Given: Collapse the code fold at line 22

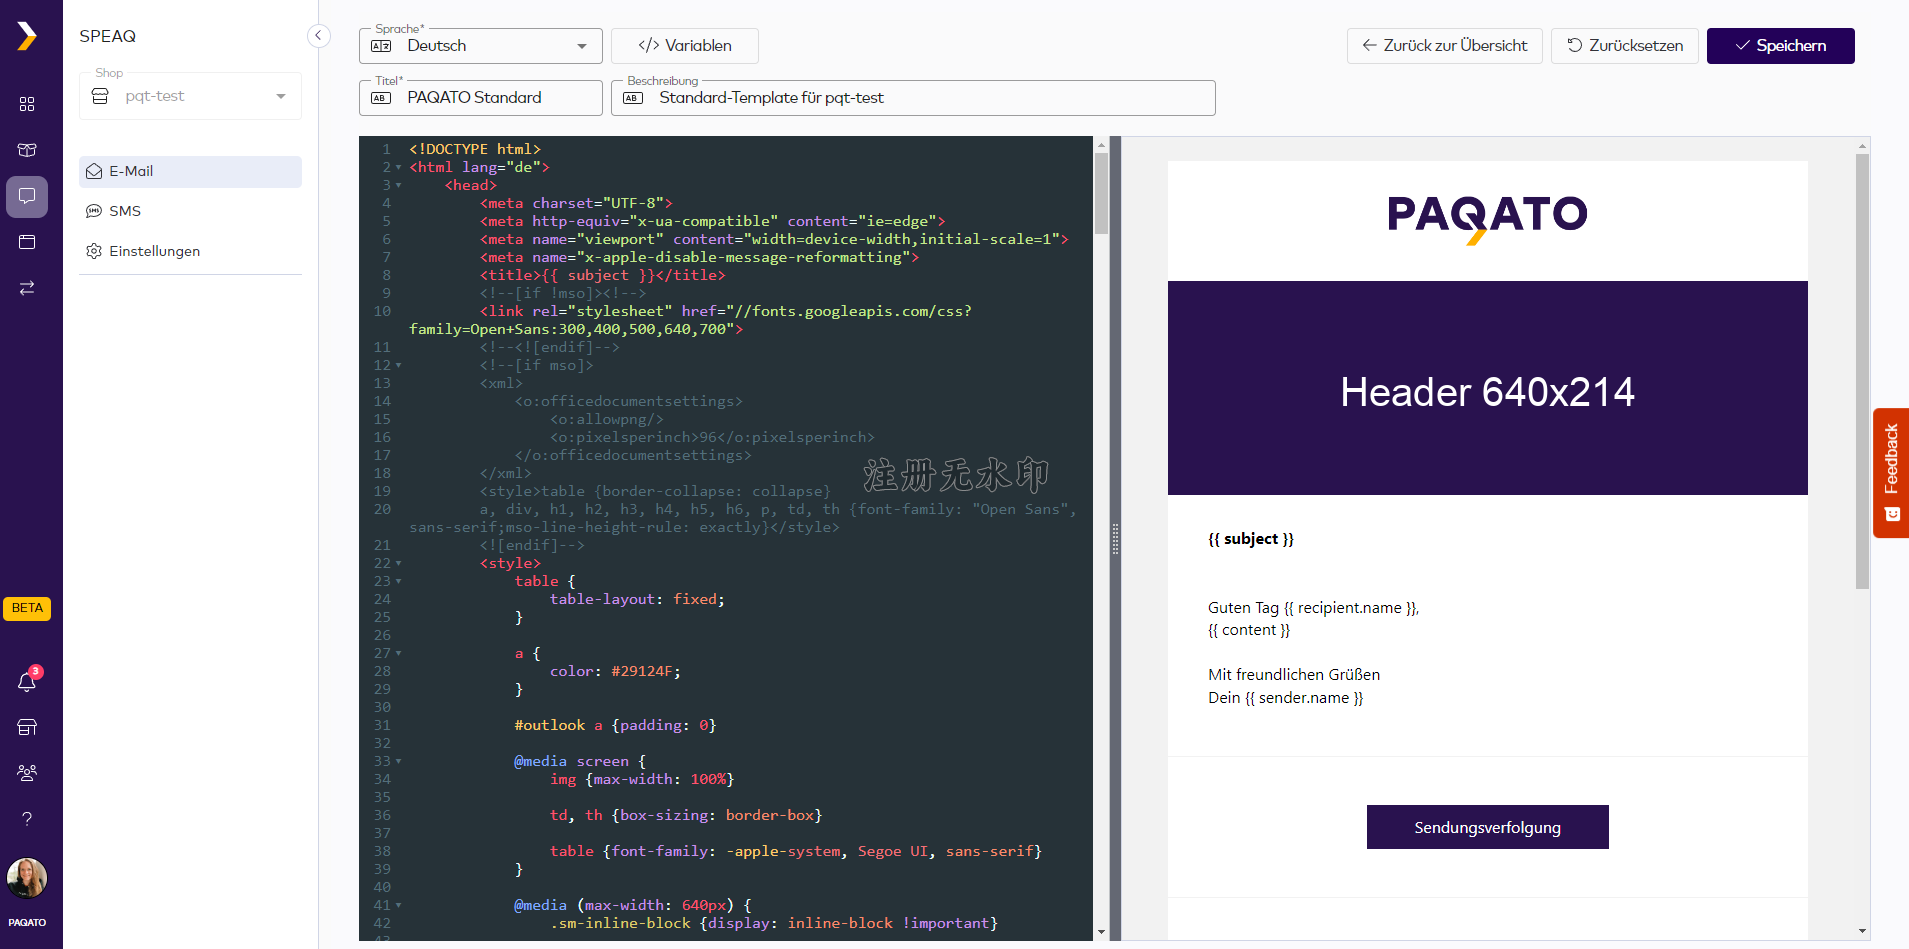Looking at the screenshot, I should (399, 563).
